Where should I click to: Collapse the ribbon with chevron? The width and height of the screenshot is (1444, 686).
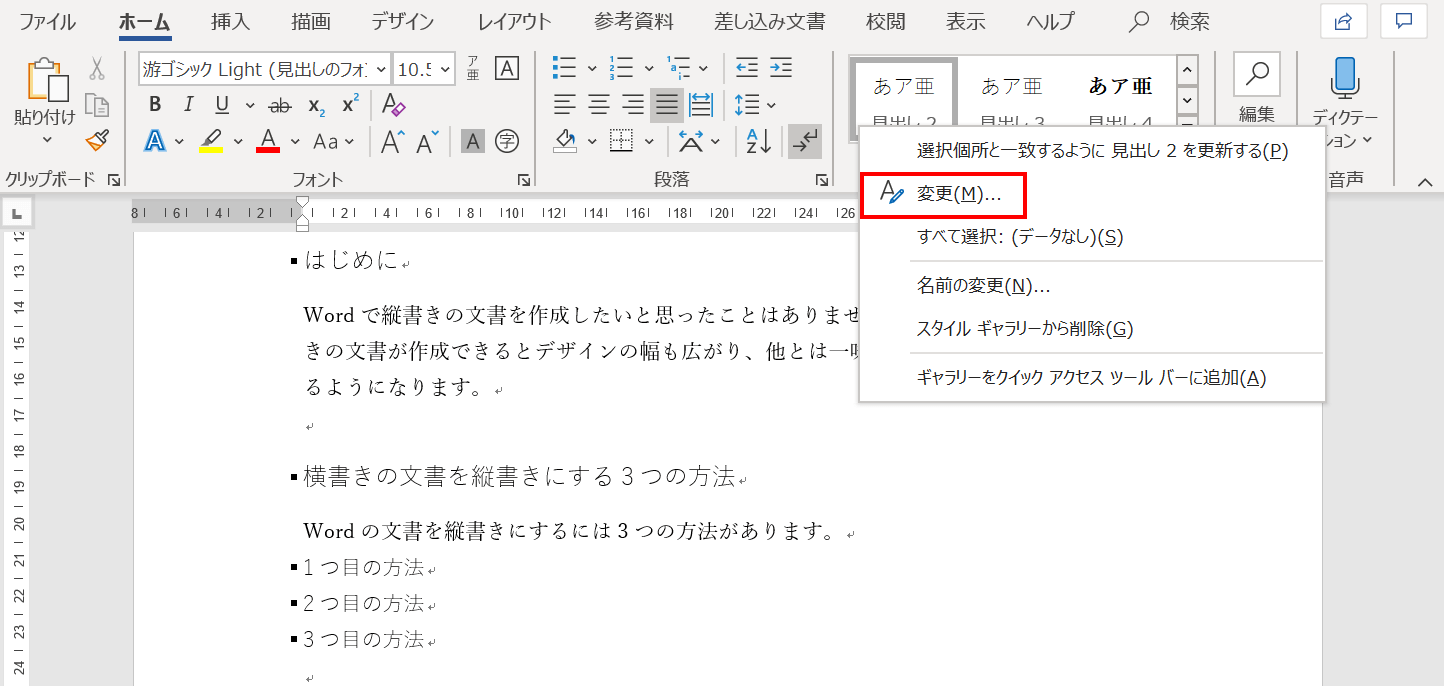click(x=1425, y=181)
